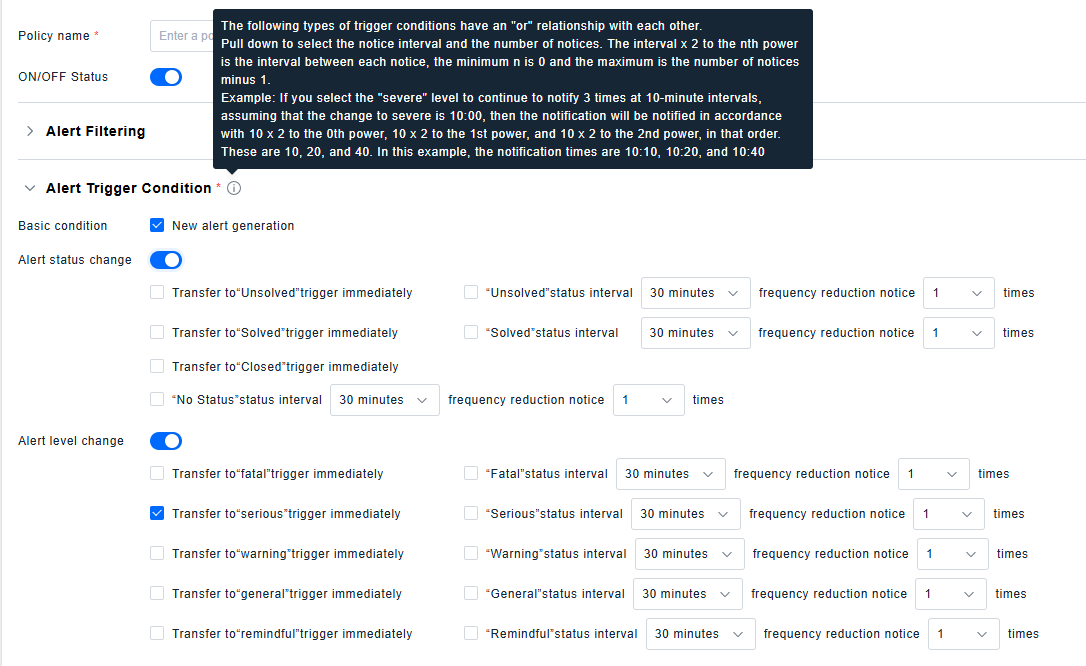Click the Policy name input field
Screen dimensions: 1086x666
pyautogui.click(x=180, y=36)
